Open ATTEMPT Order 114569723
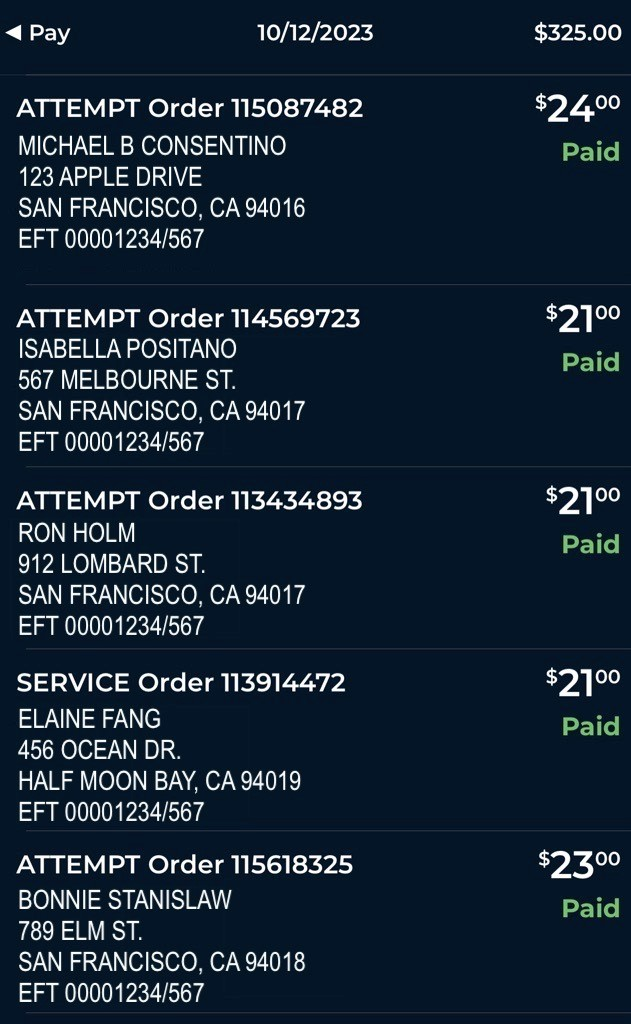 point(188,318)
